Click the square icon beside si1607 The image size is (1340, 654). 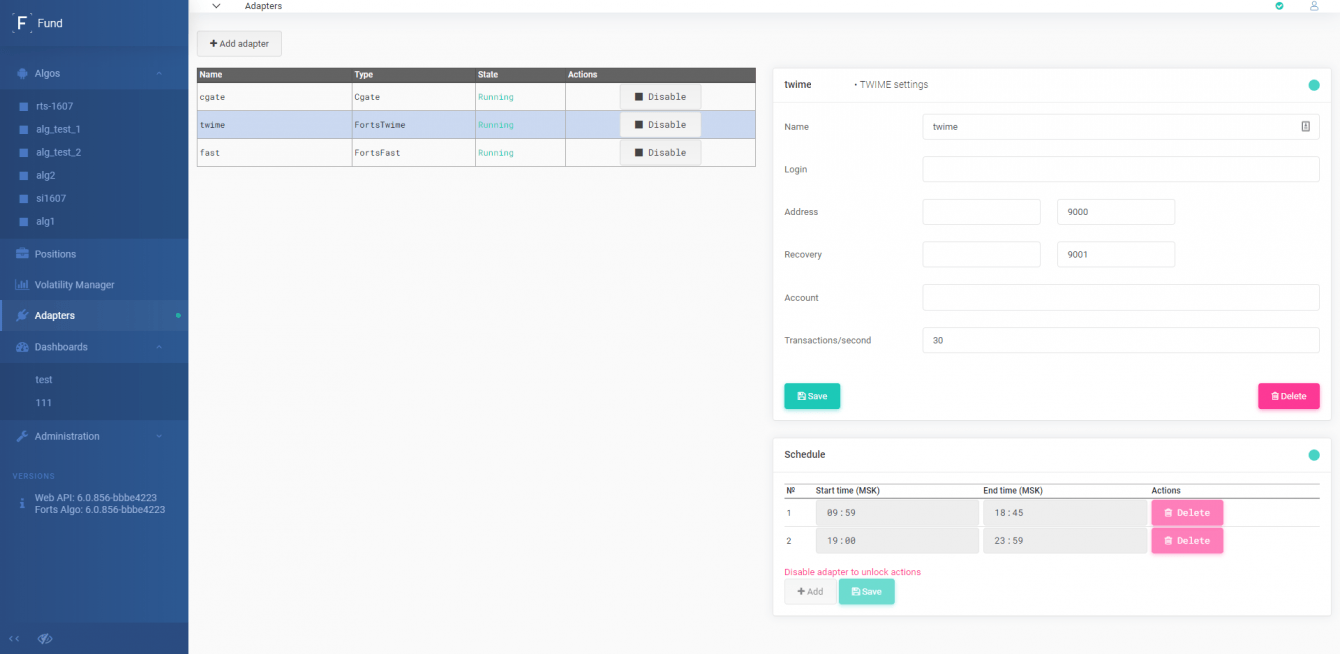click(23, 198)
